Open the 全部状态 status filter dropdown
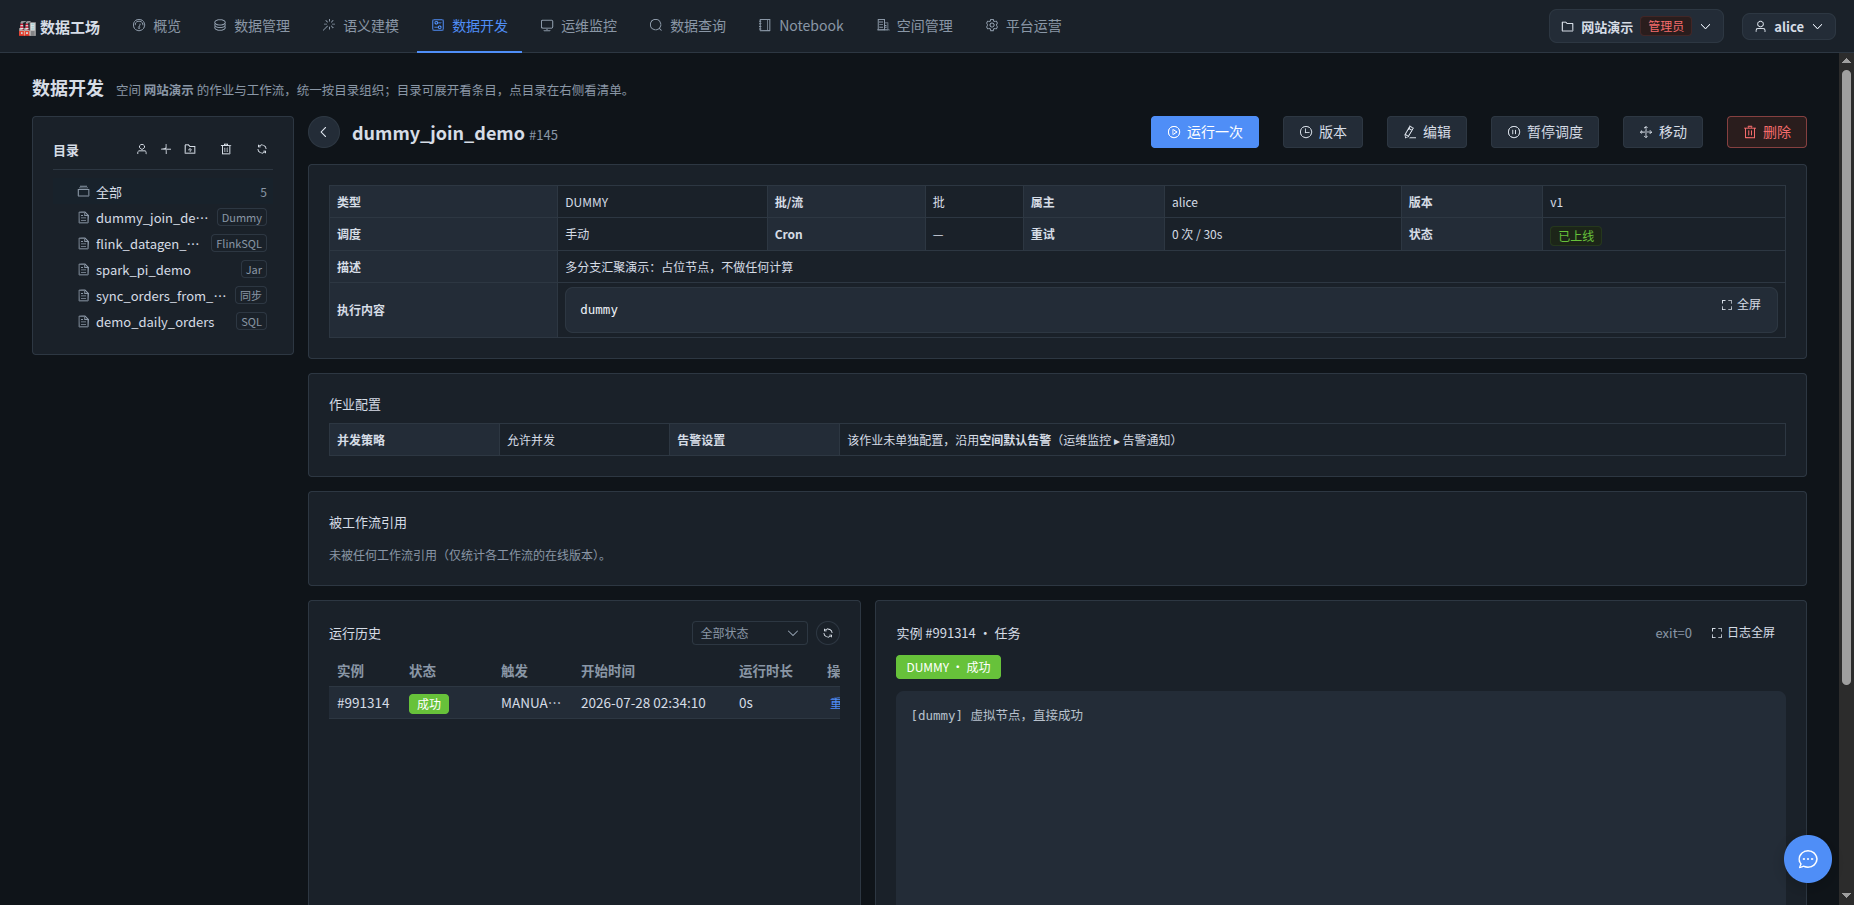1854x905 pixels. (x=749, y=633)
